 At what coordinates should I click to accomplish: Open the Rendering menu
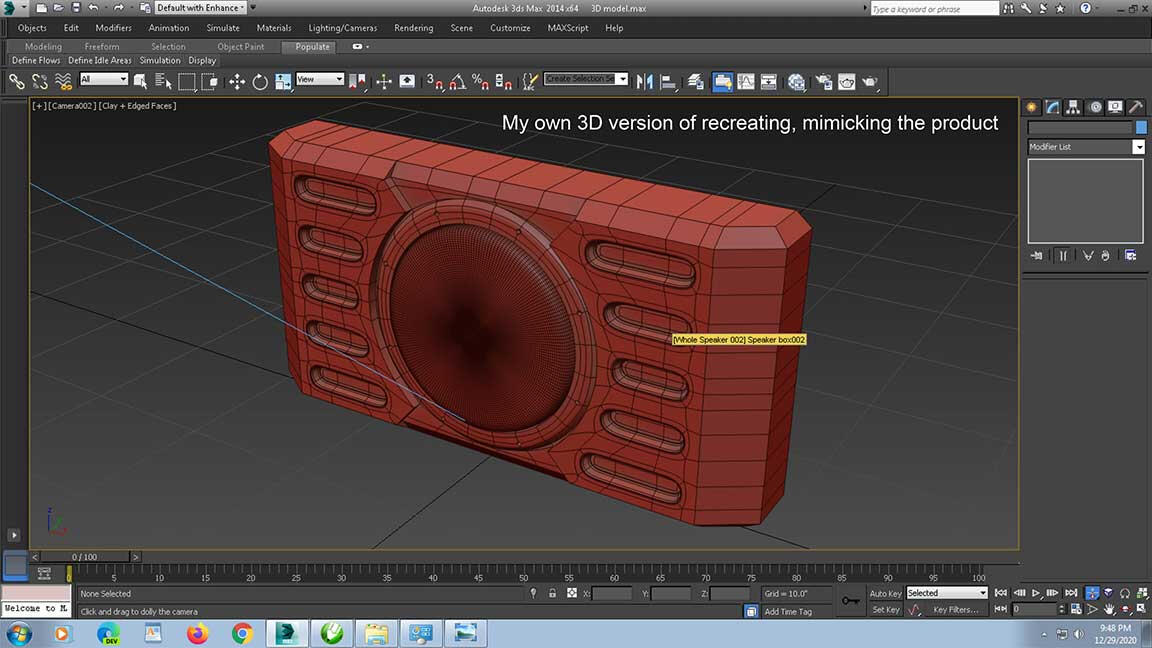(413, 28)
